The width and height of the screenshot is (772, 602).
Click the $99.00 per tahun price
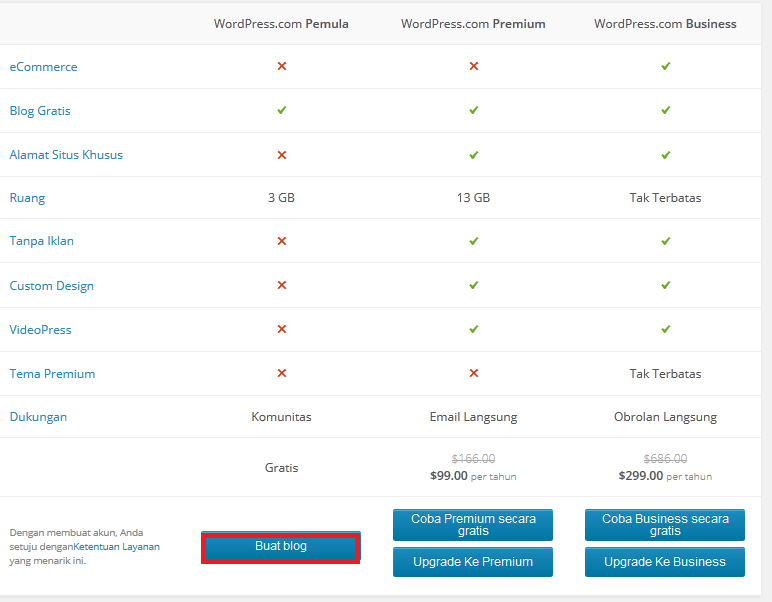click(473, 476)
